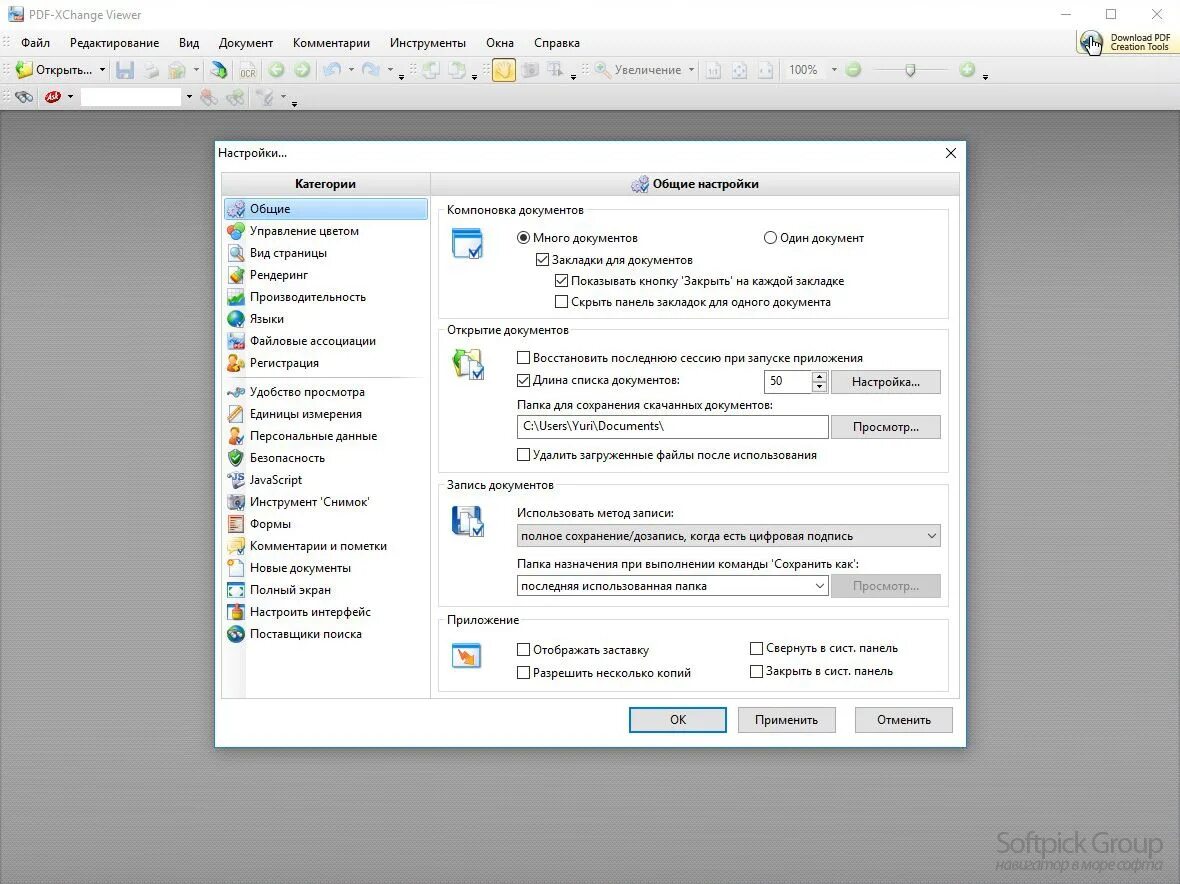Viewport: 1180px width, 884px height.
Task: Click the binoculars Find icon
Action: click(x=24, y=97)
